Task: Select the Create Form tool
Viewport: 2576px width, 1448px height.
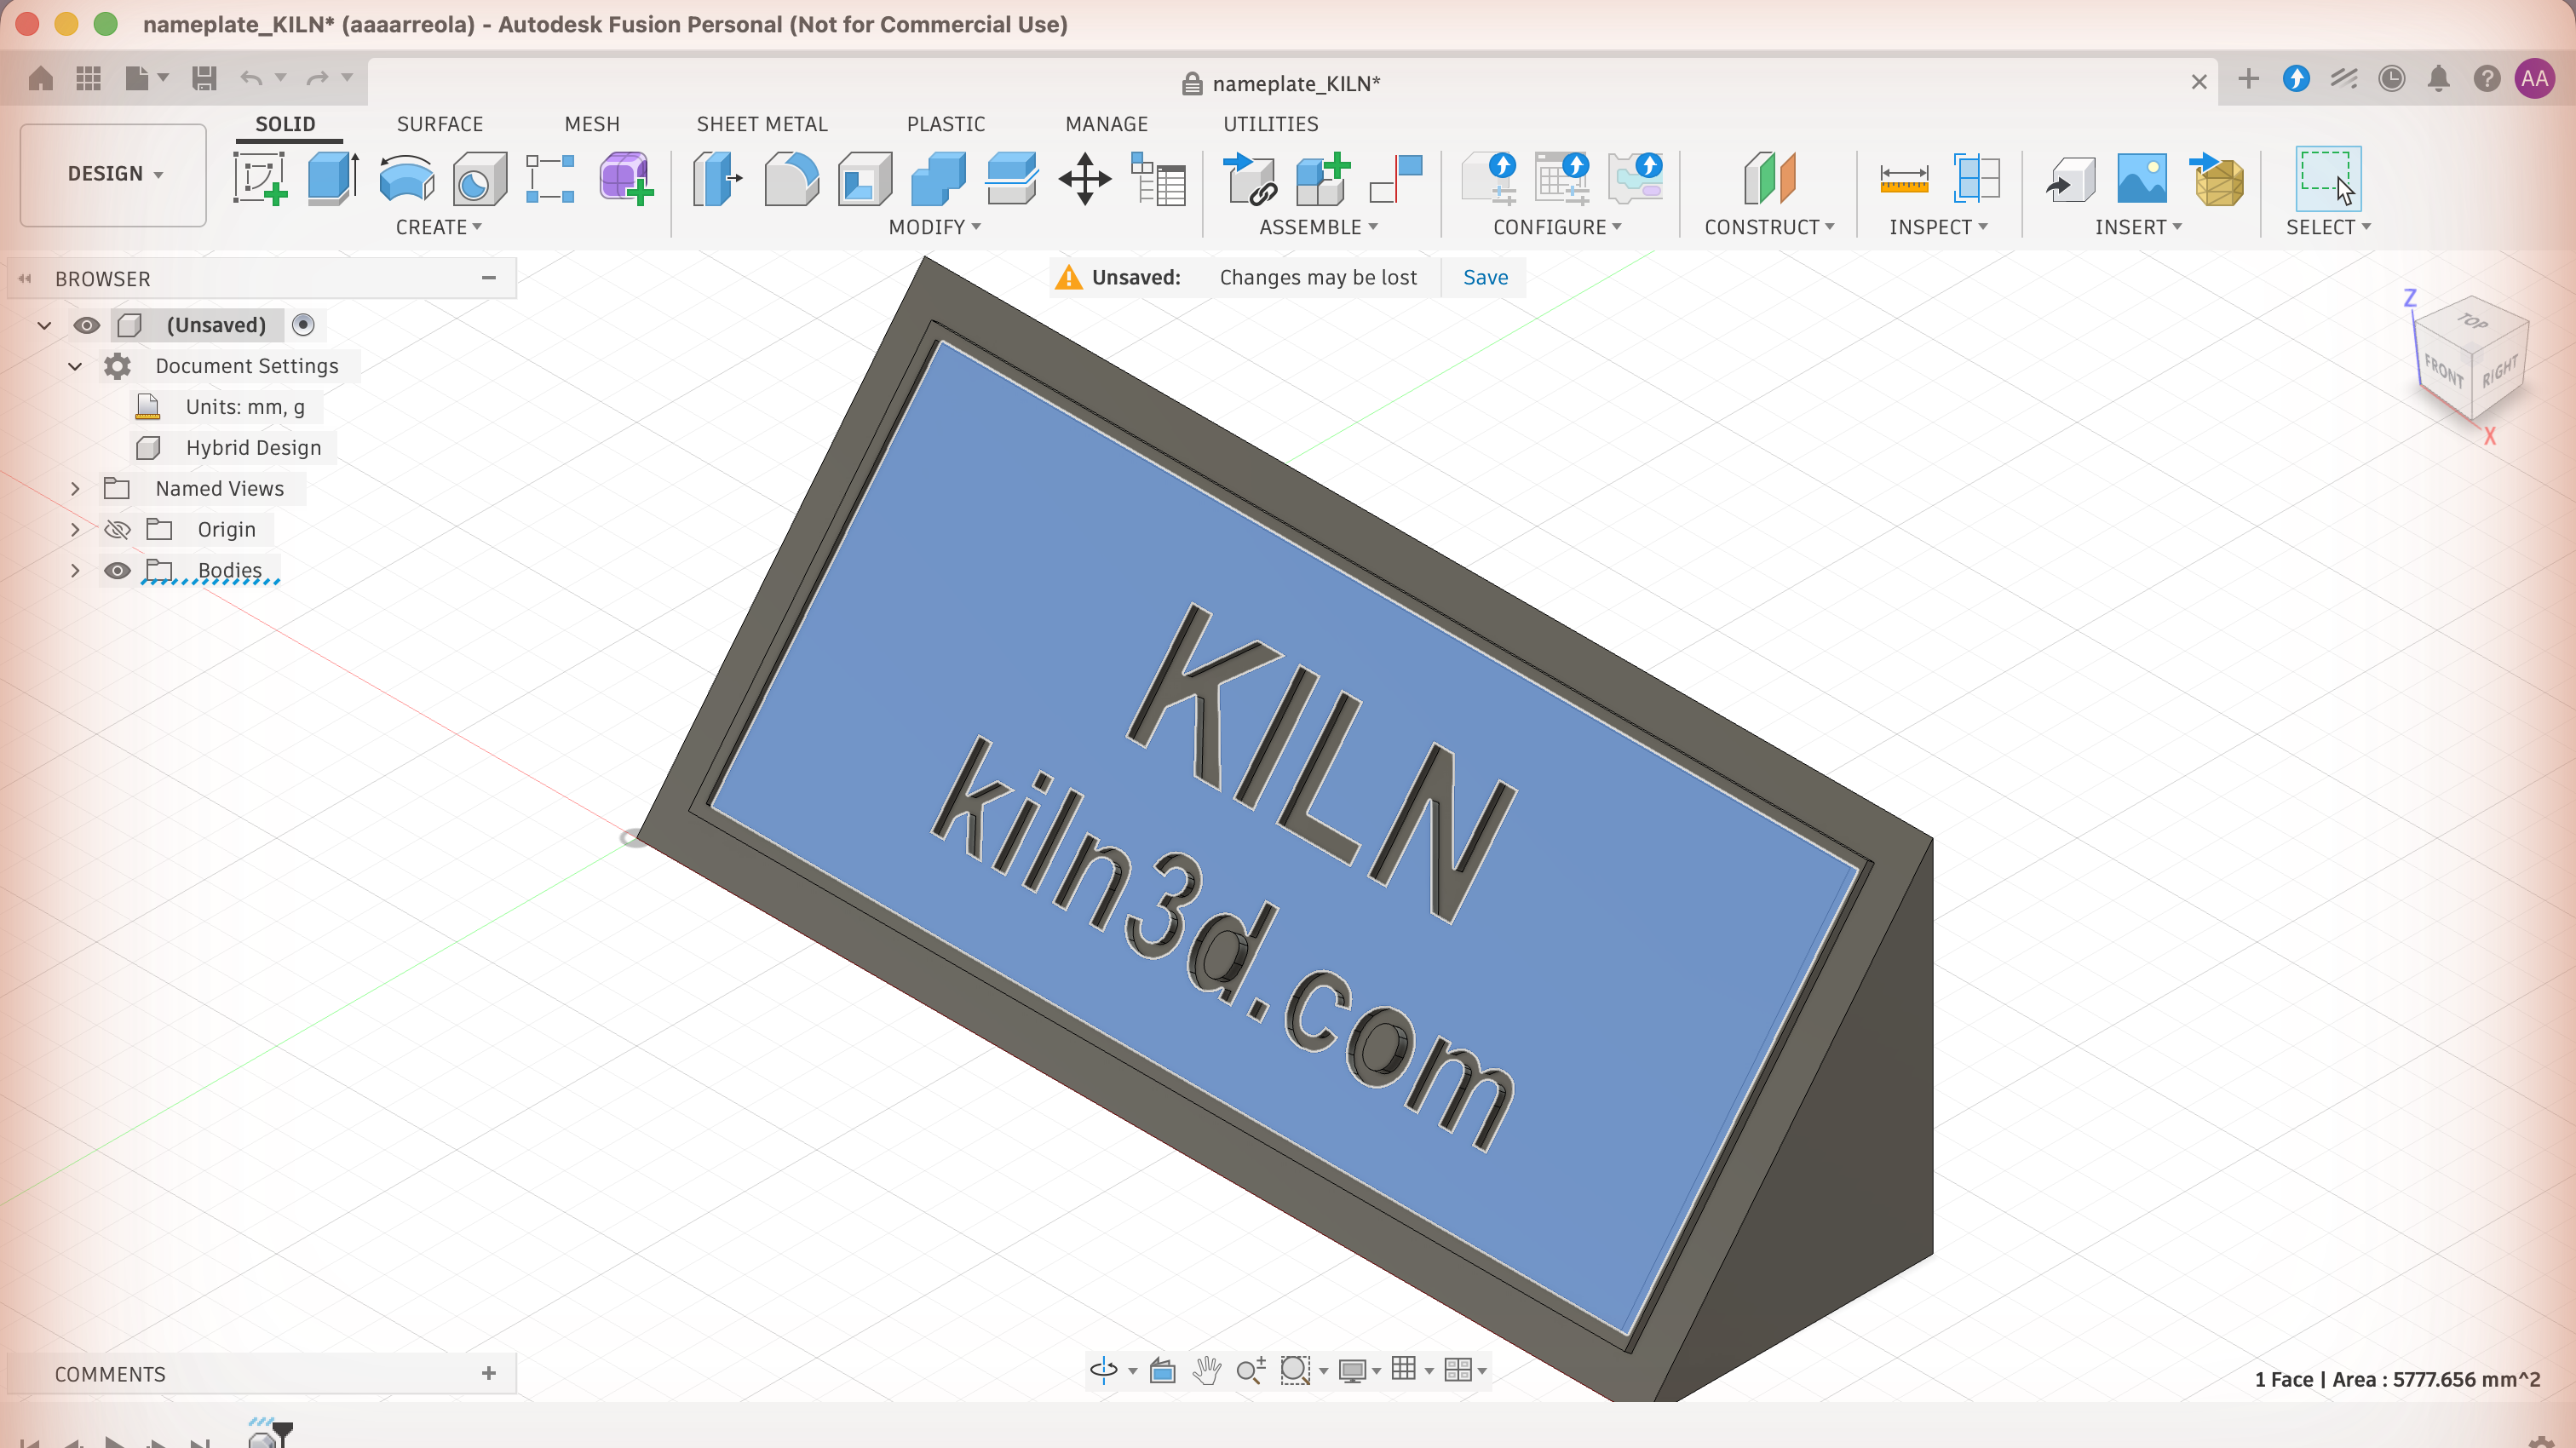Action: (626, 179)
